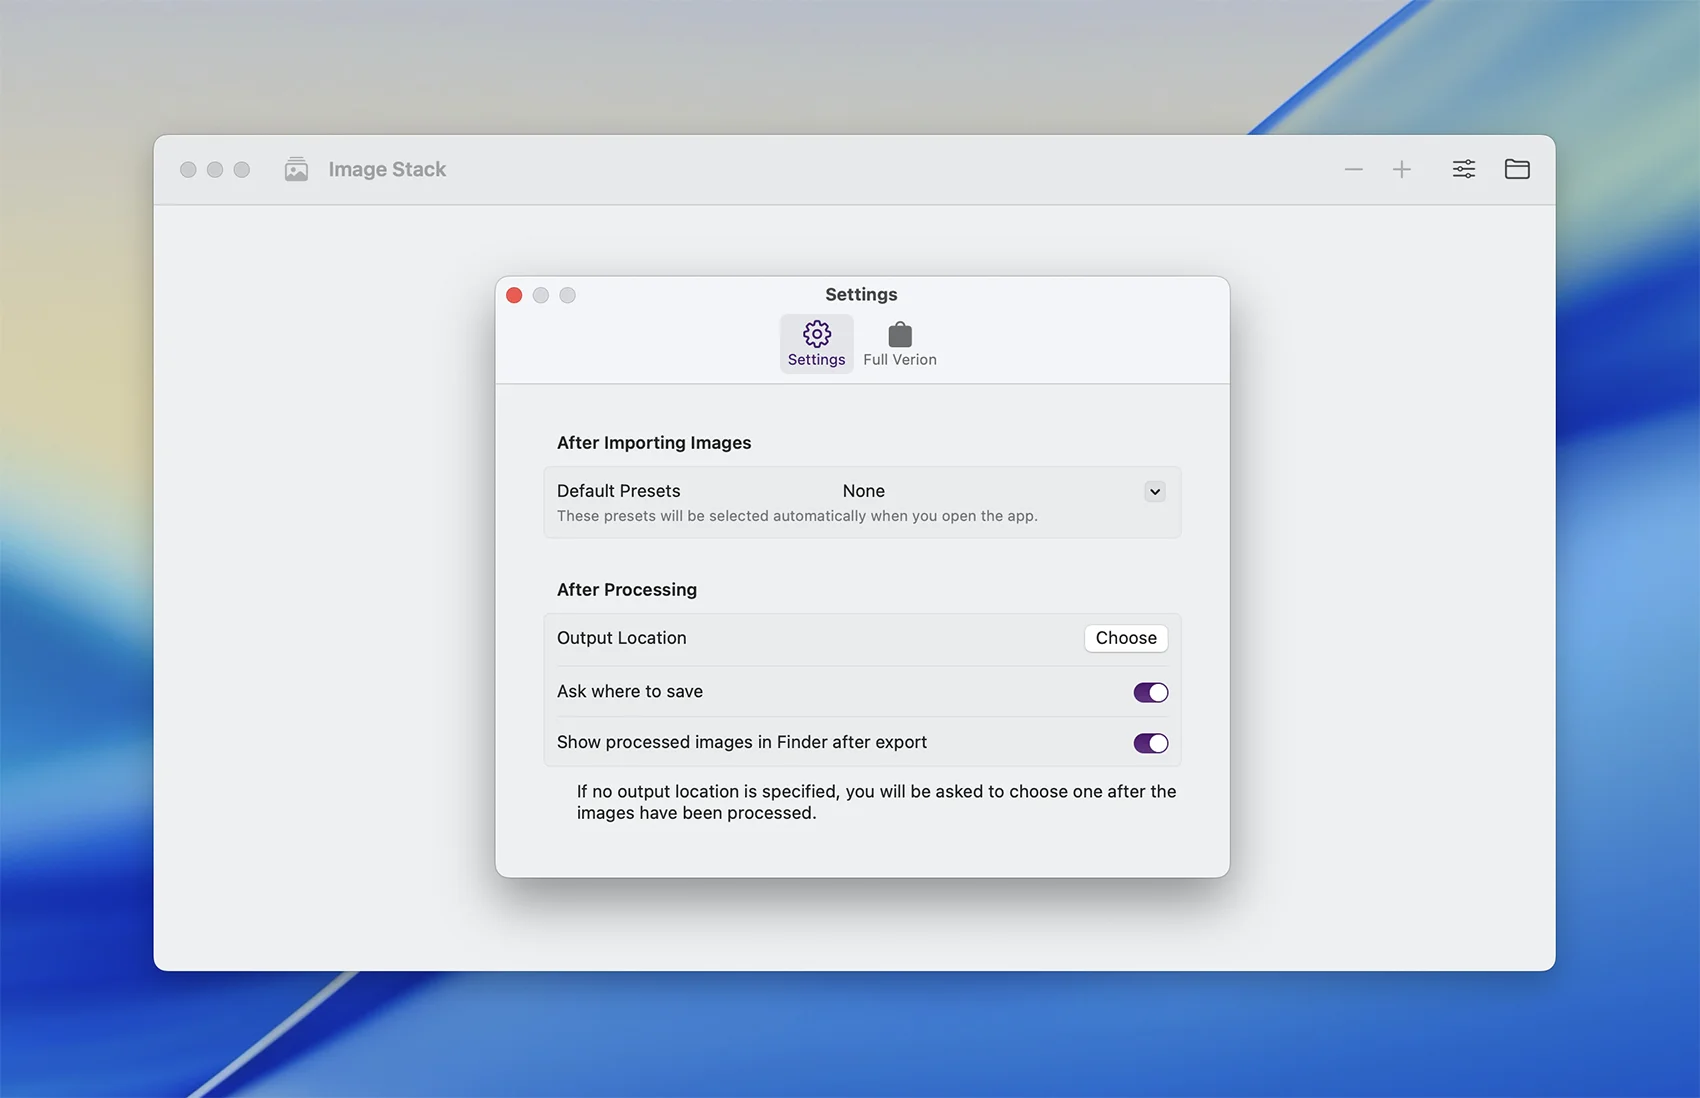Click the Image Stack window minimize button
This screenshot has width=1700, height=1098.
click(x=215, y=170)
